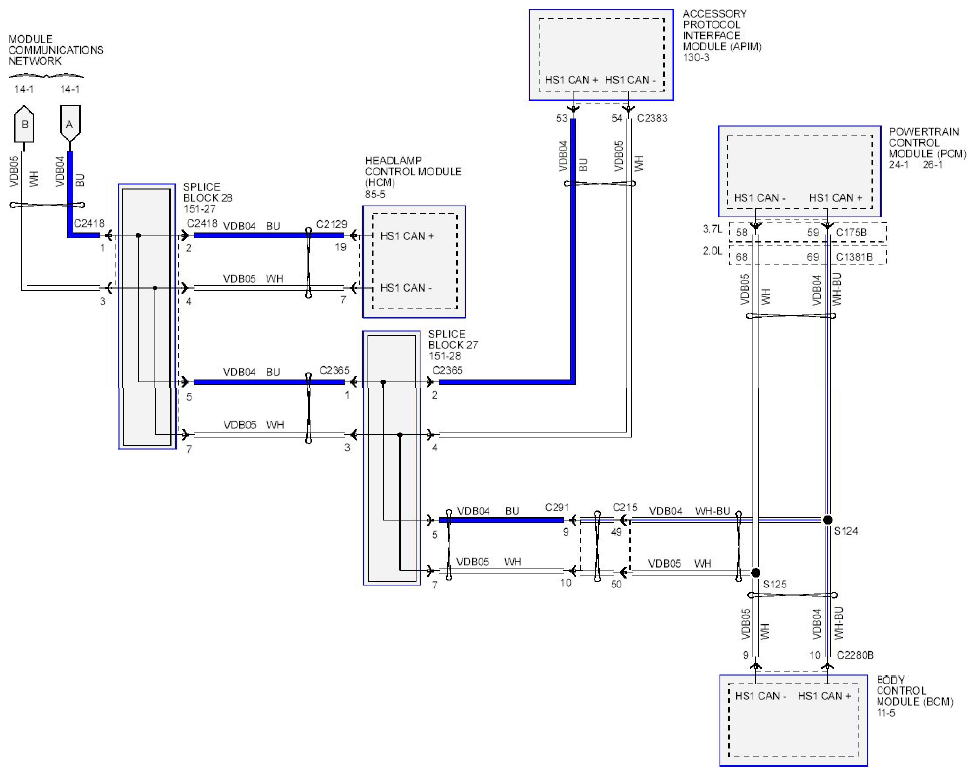The width and height of the screenshot is (976, 776).
Task: Select the "C1381B" connector label
Action: point(854,257)
